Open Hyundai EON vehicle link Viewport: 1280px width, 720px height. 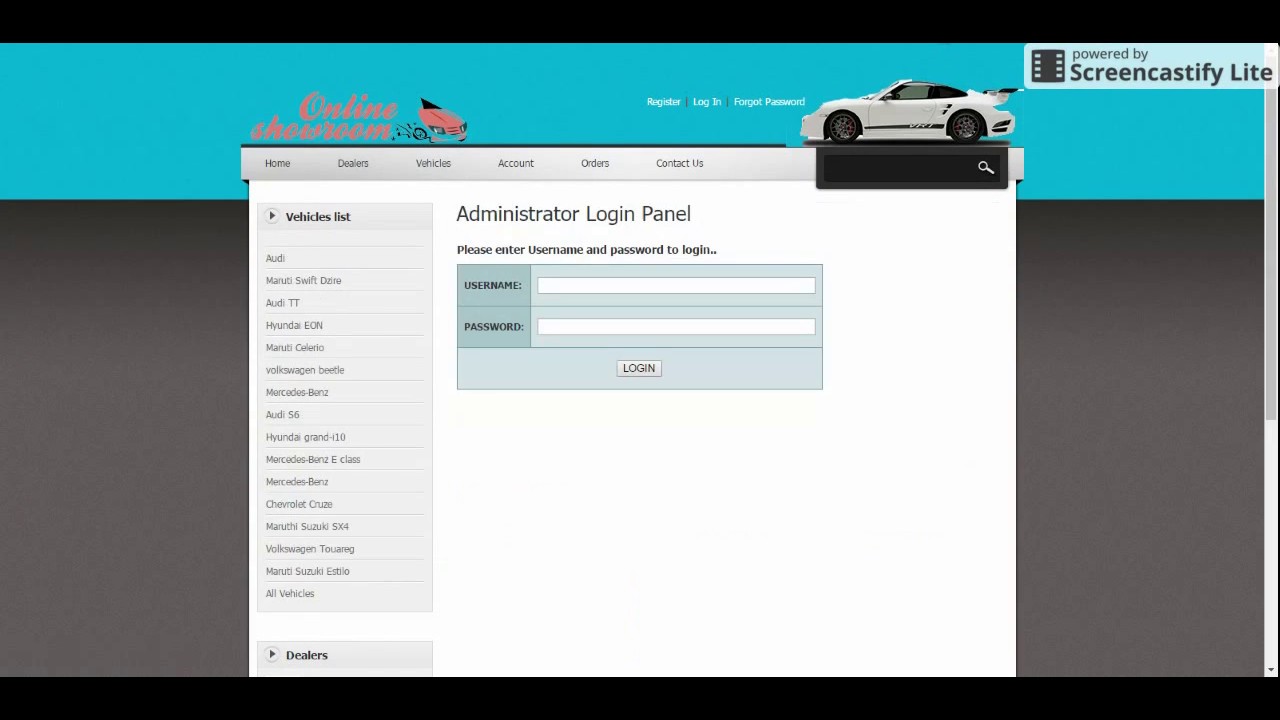pyautogui.click(x=294, y=326)
